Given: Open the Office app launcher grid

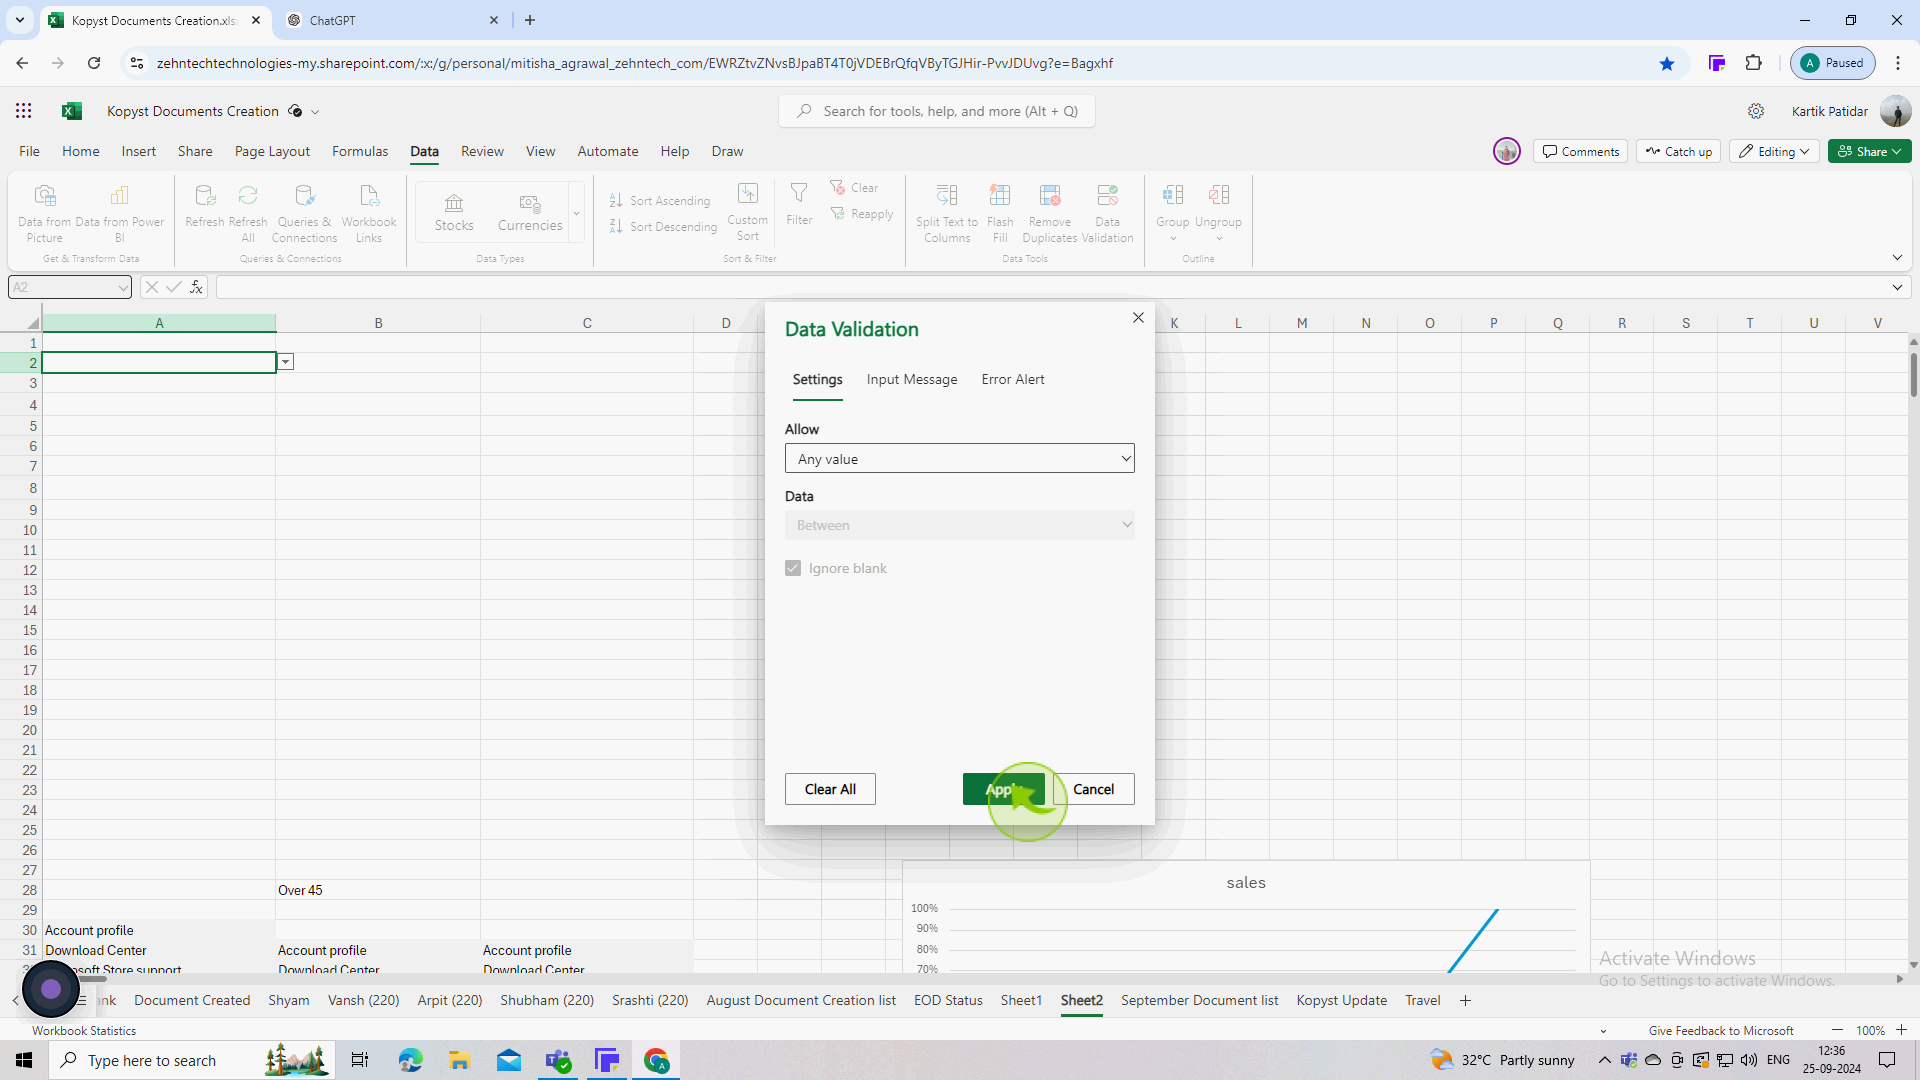Looking at the screenshot, I should click(24, 111).
